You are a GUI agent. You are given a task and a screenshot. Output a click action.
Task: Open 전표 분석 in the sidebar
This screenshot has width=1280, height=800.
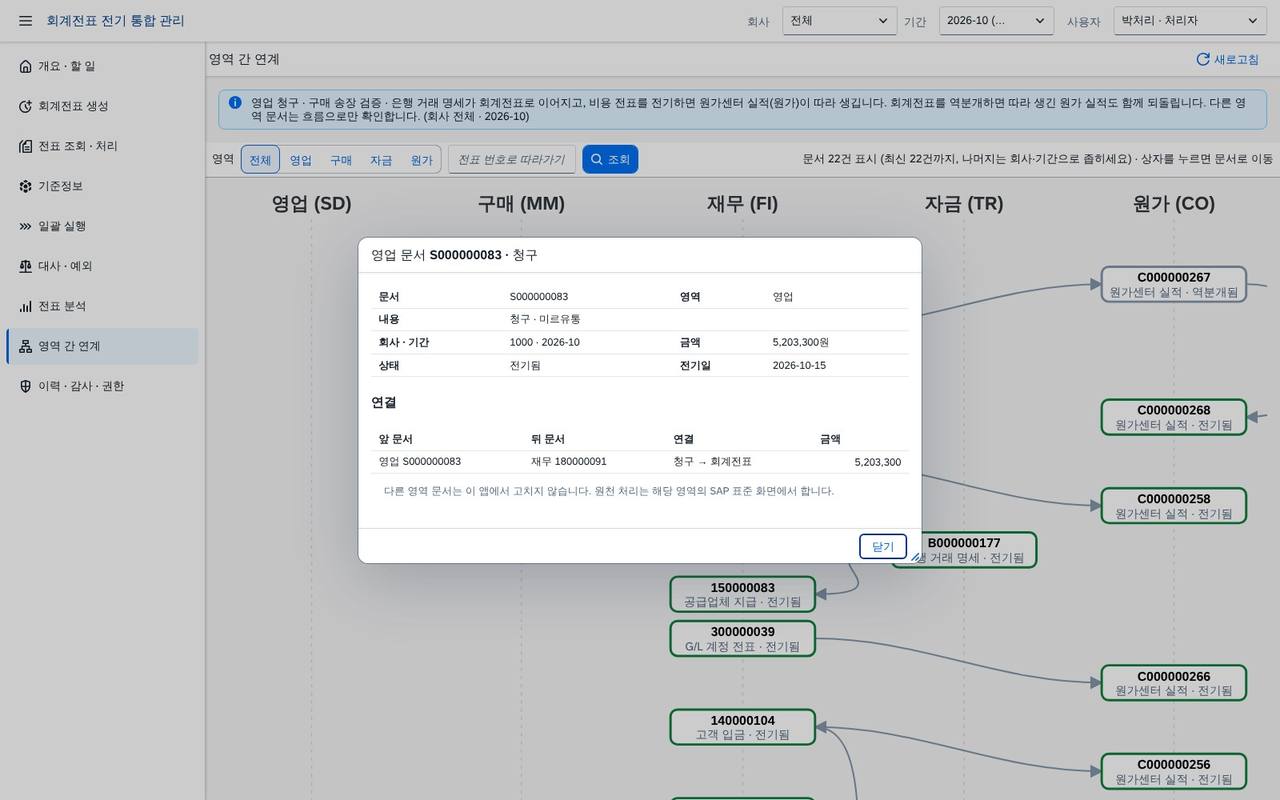[102, 306]
